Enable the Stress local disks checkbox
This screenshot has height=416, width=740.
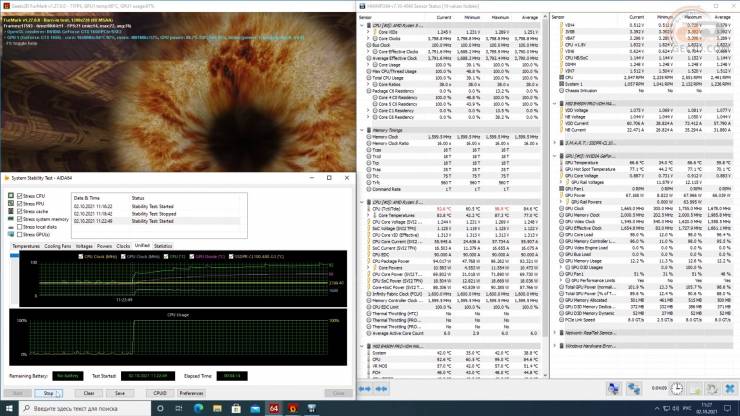click(x=19, y=227)
